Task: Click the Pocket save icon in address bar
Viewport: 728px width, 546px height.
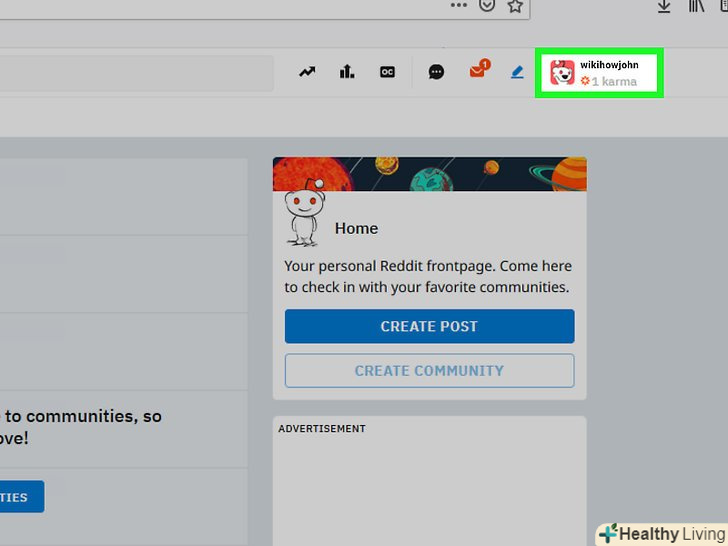Action: 487,5
